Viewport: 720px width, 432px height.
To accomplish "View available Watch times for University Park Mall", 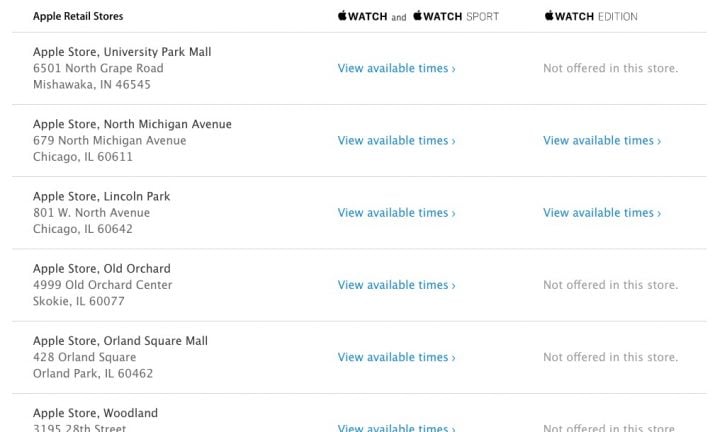I will pos(397,68).
